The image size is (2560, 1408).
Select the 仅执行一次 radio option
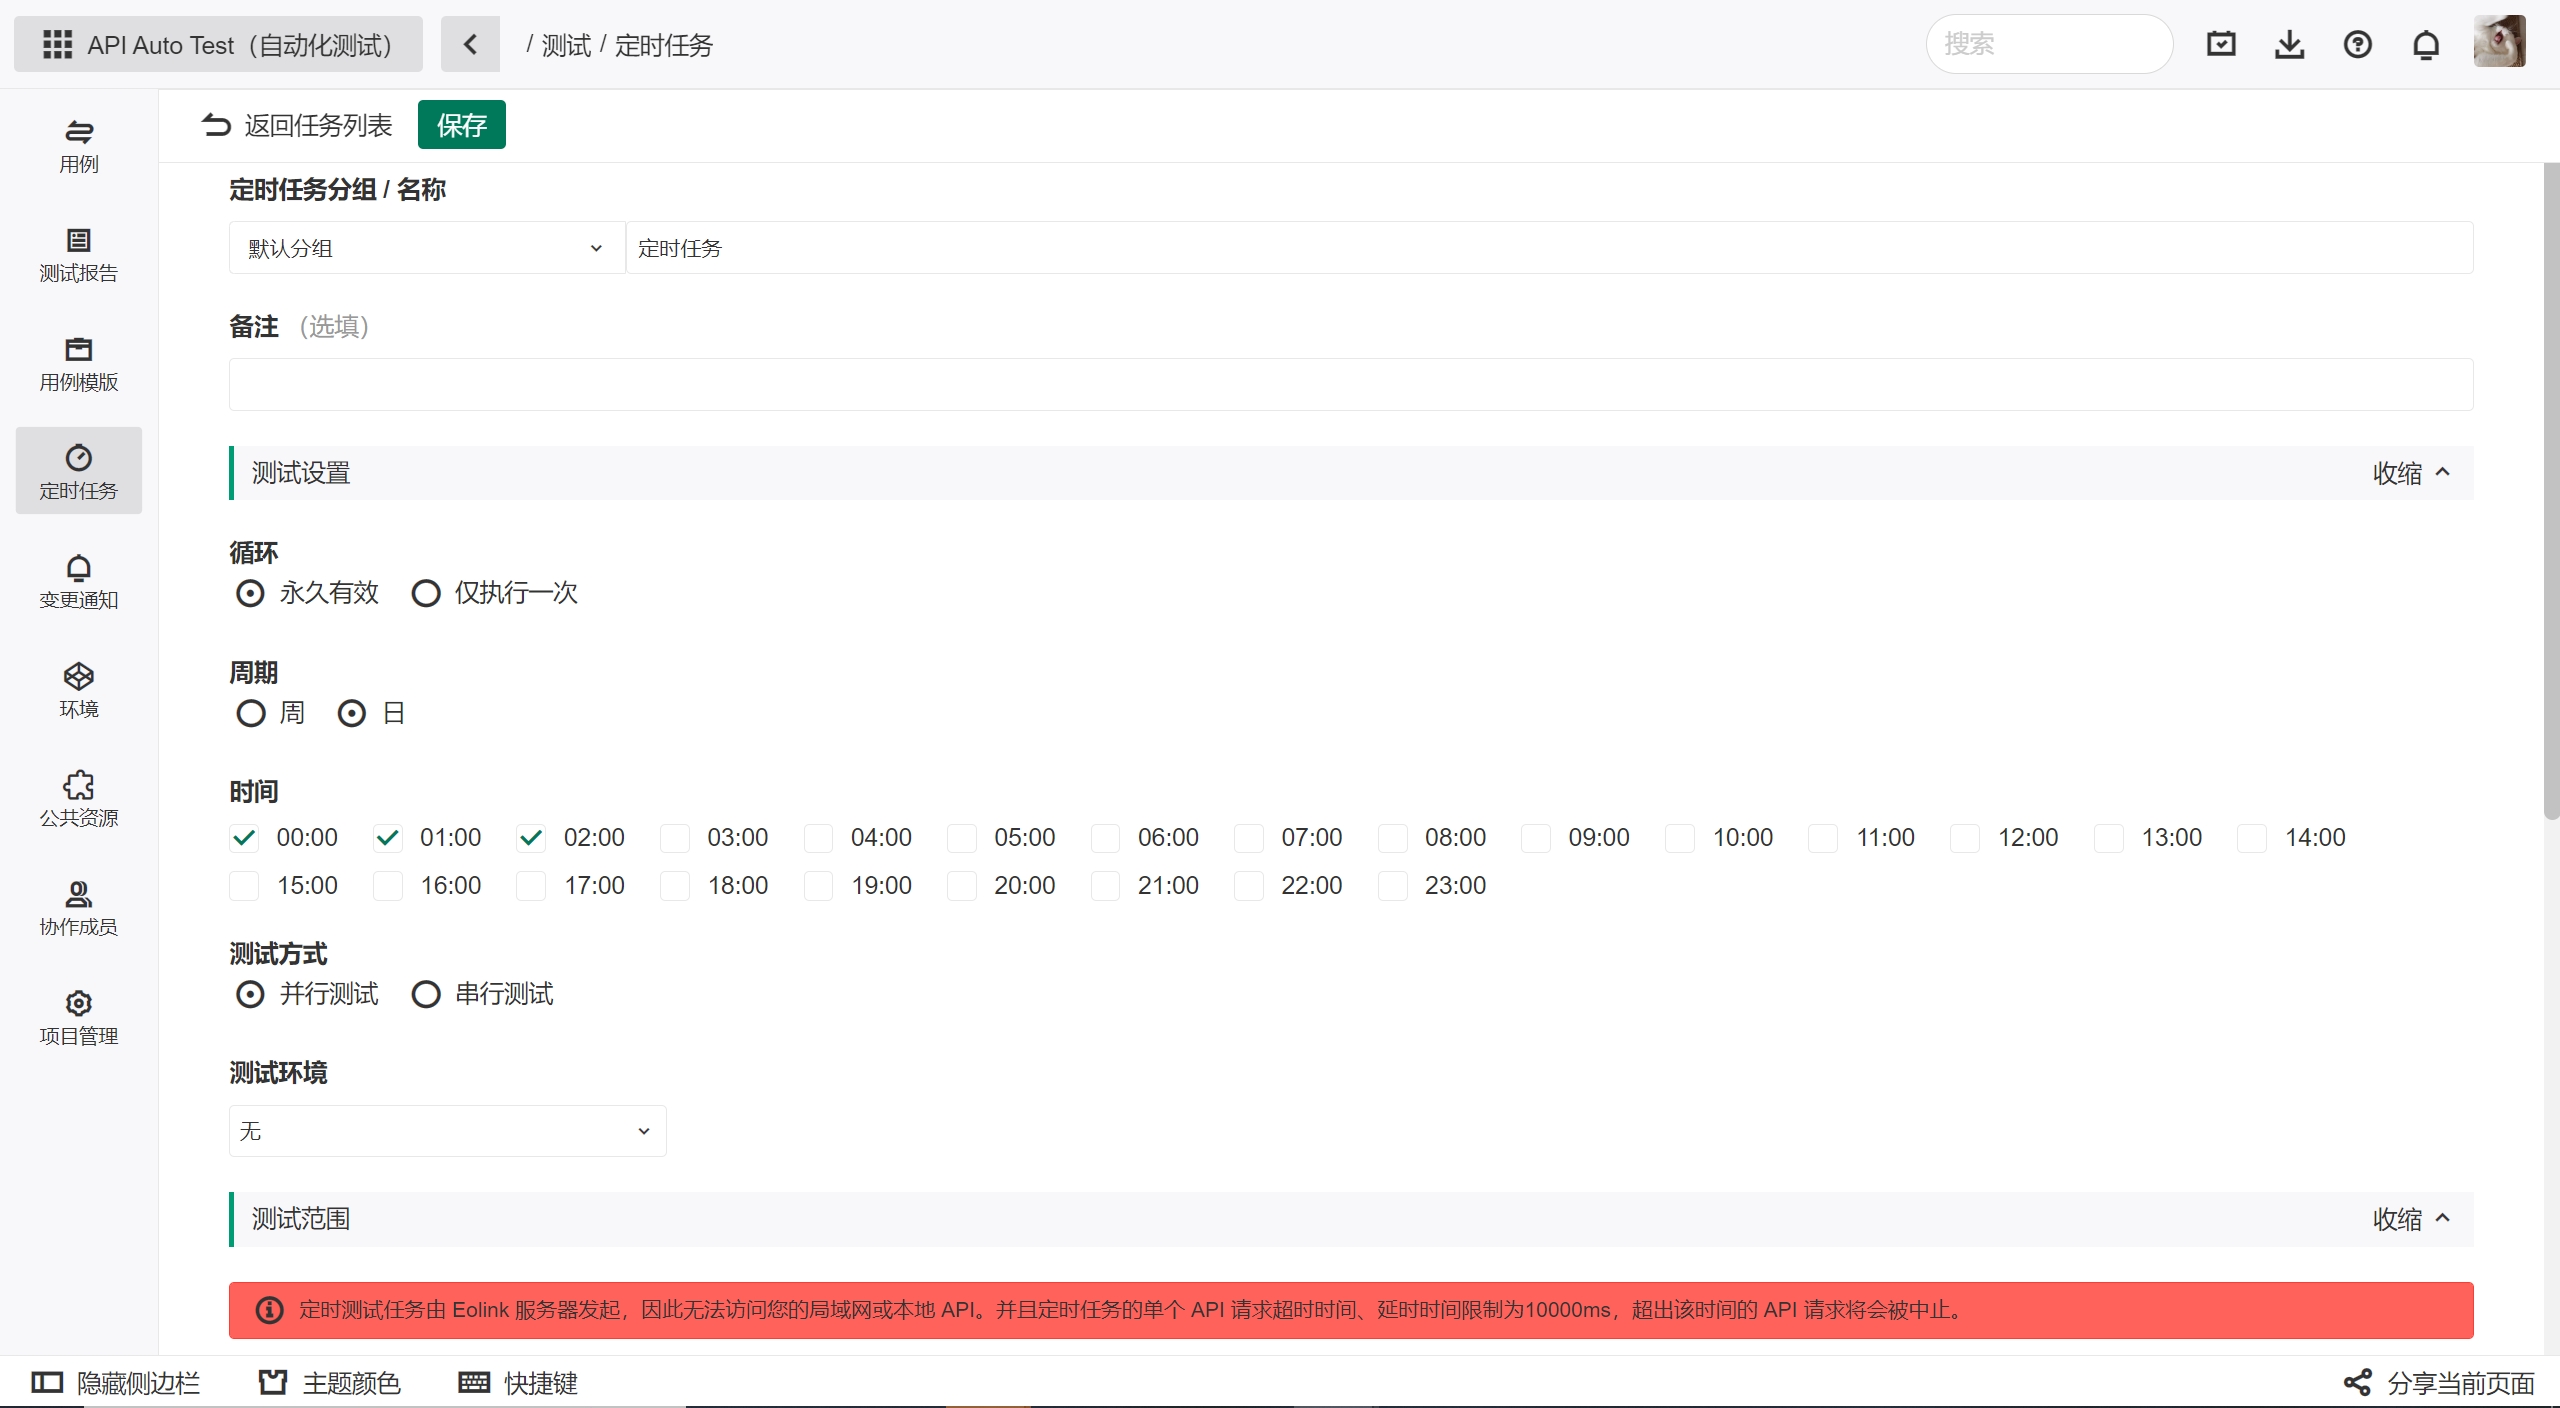426,594
